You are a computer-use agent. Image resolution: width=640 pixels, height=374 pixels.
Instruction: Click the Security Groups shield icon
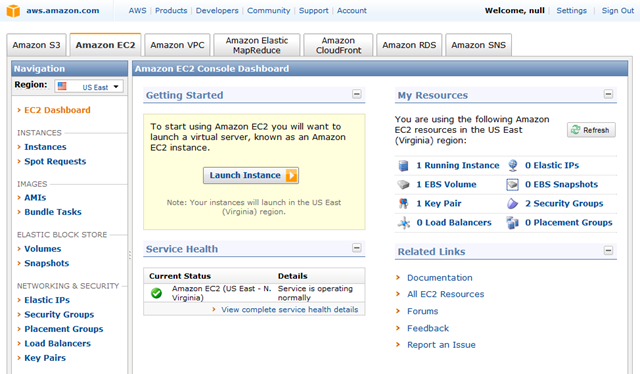[512, 203]
